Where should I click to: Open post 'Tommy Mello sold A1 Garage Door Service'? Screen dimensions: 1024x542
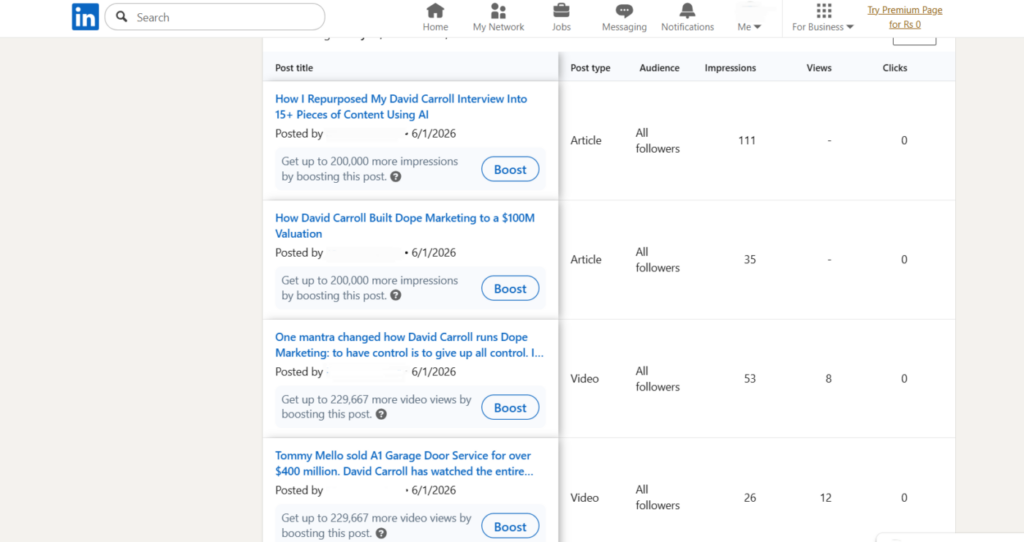tap(404, 463)
